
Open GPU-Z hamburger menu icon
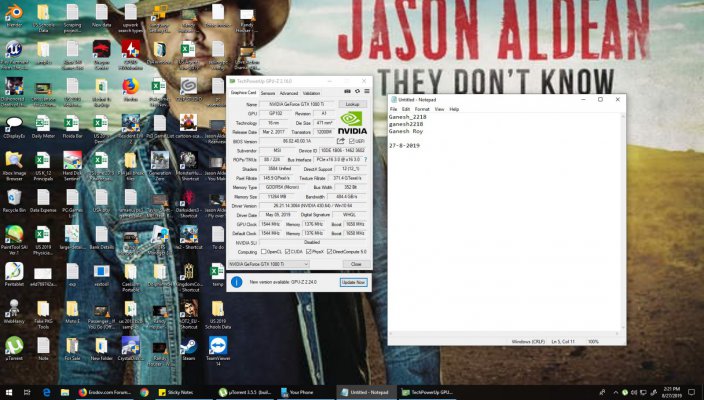tap(367, 92)
